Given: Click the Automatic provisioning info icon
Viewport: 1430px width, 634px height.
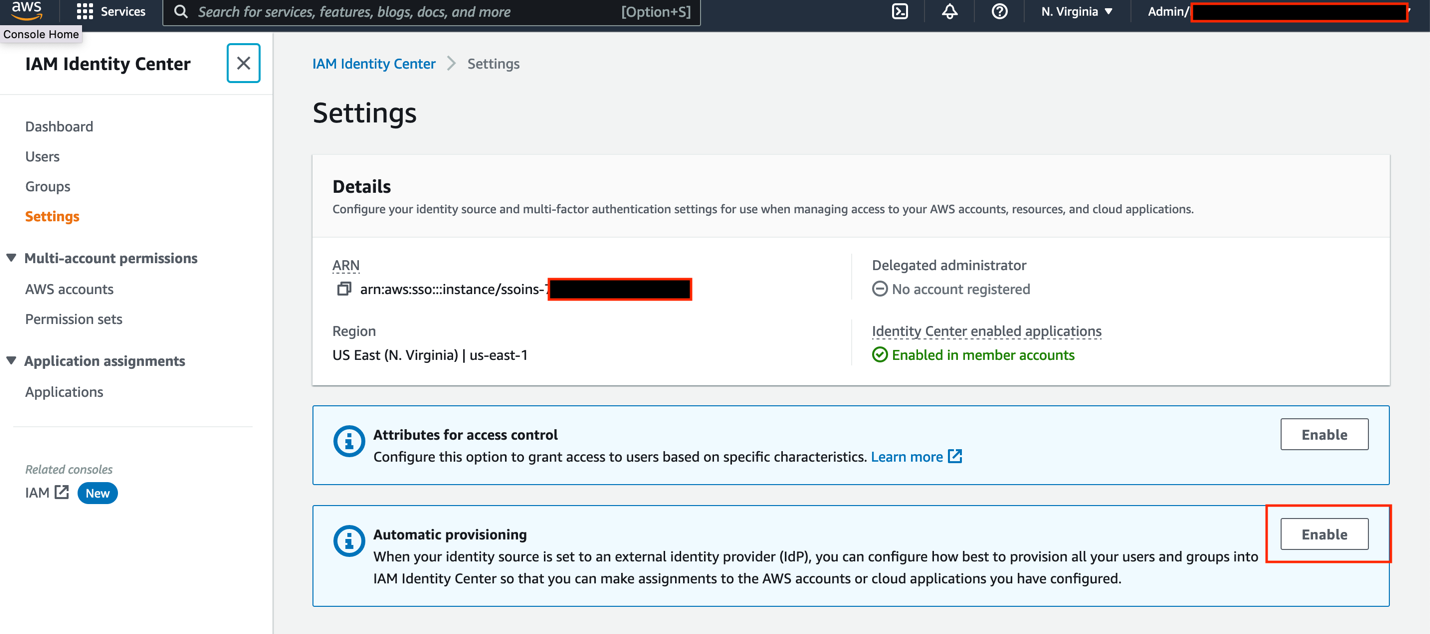Looking at the screenshot, I should coord(349,541).
